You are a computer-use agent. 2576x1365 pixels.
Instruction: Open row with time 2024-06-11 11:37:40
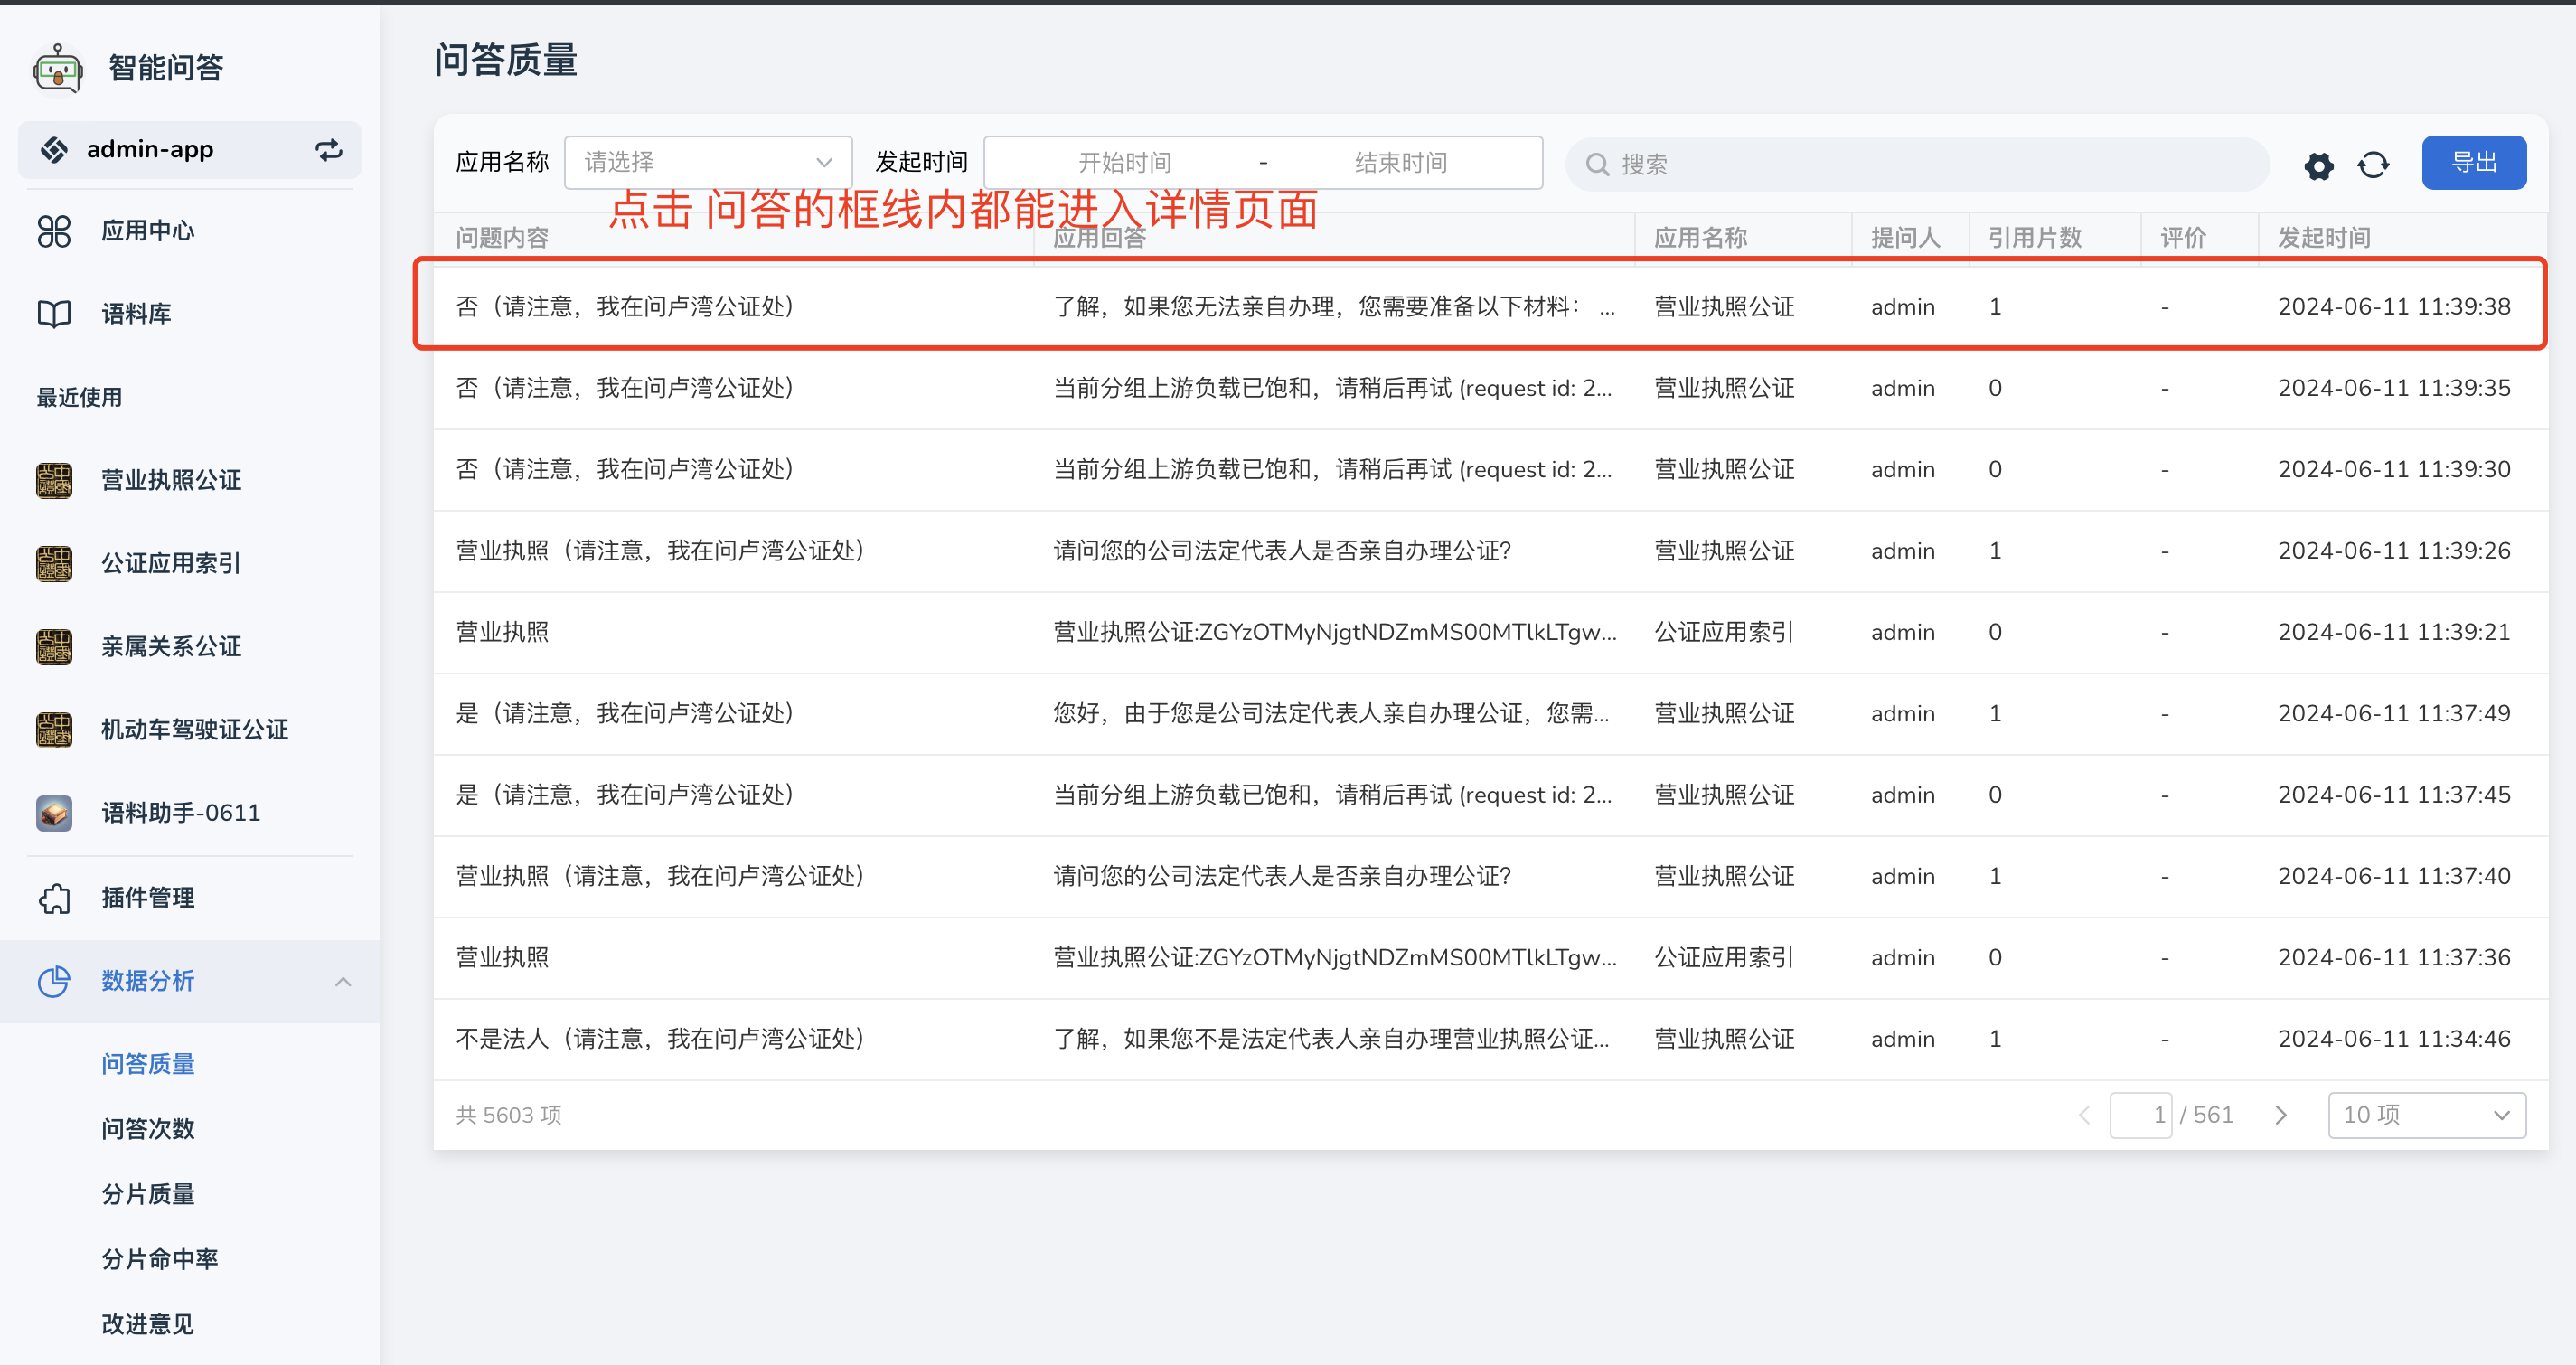tap(1490, 876)
